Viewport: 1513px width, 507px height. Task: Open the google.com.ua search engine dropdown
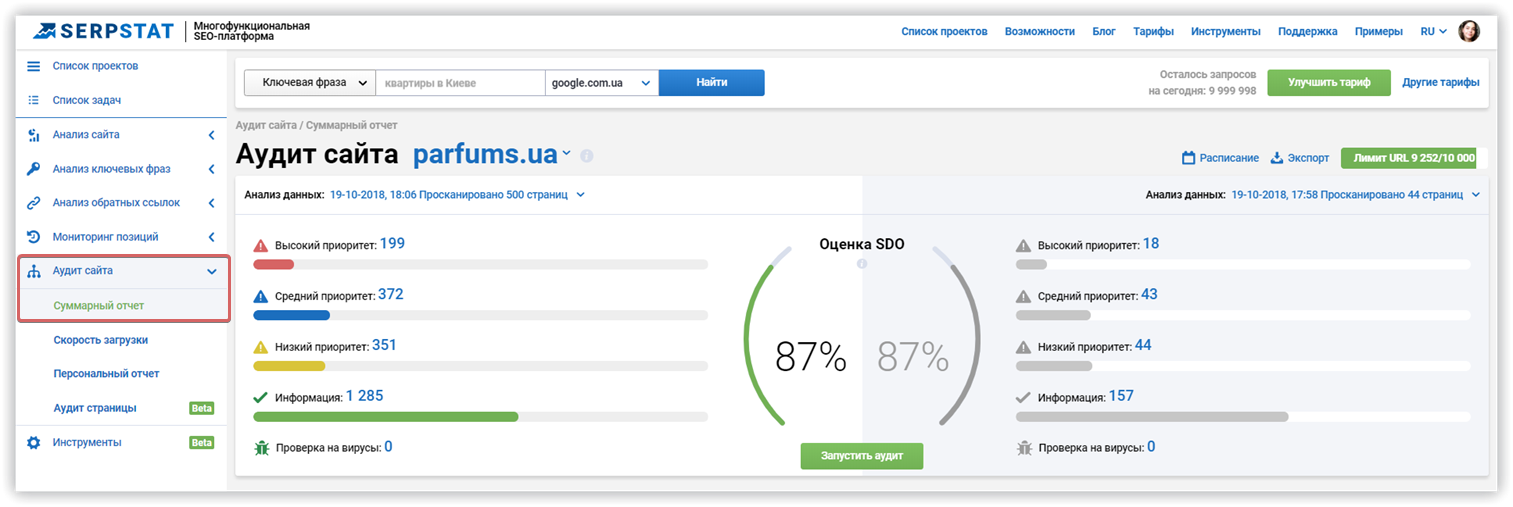[x=602, y=83]
